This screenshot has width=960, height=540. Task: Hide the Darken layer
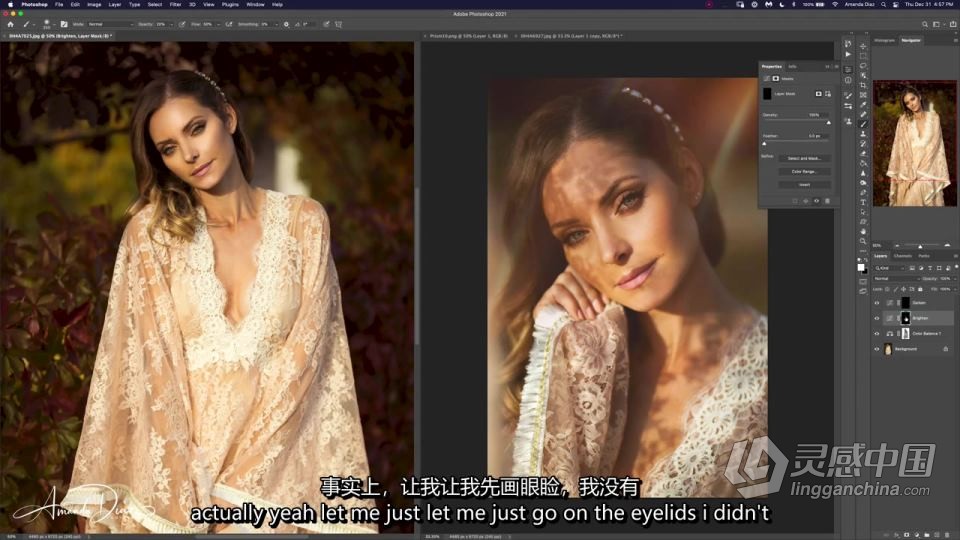click(877, 302)
